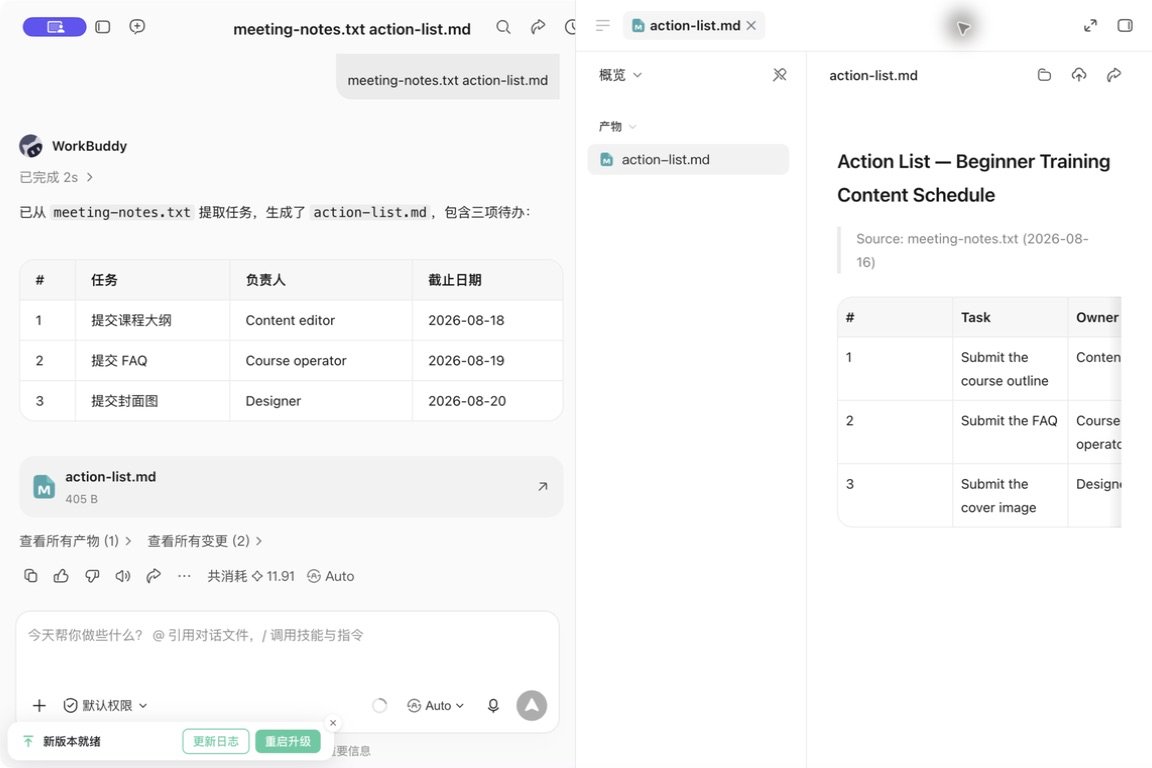Viewport: 1152px width, 768px height.
Task: Click microphone icon in input box
Action: (493, 706)
